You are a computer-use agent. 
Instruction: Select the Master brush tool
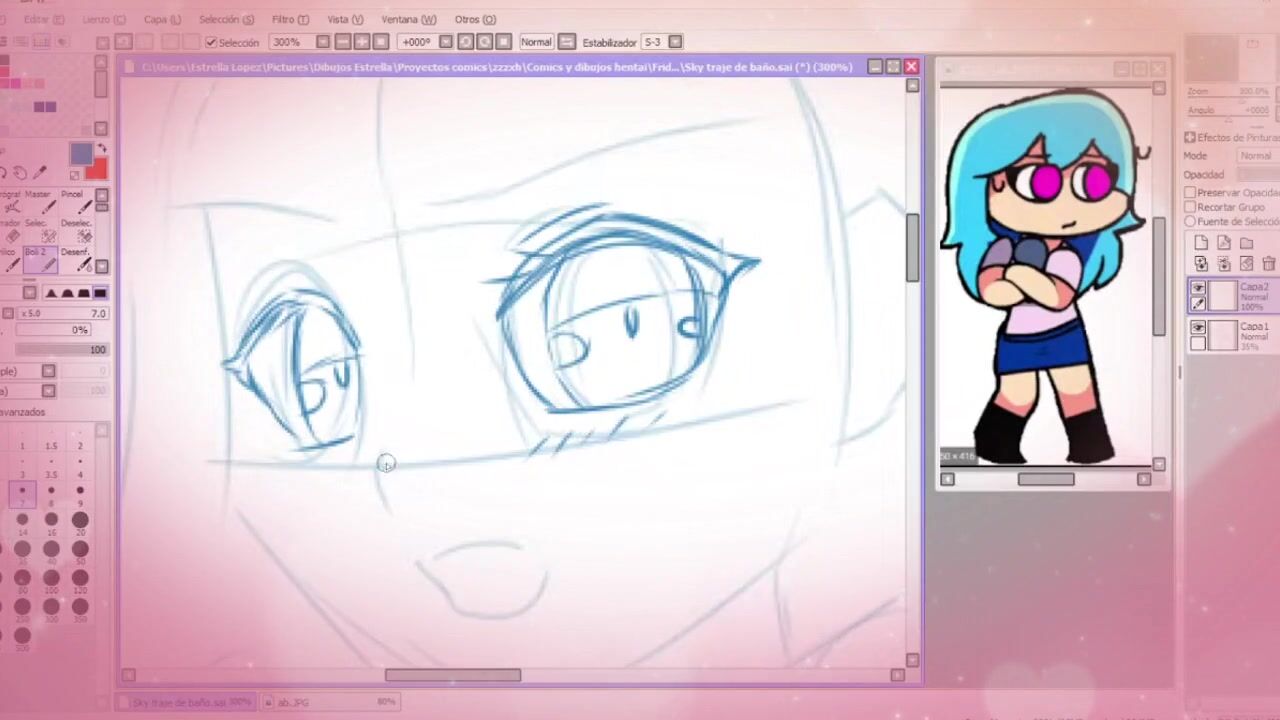(x=46, y=206)
